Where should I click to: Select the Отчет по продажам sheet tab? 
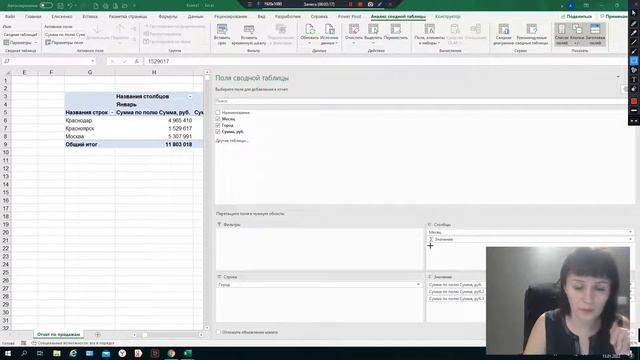coord(58,334)
